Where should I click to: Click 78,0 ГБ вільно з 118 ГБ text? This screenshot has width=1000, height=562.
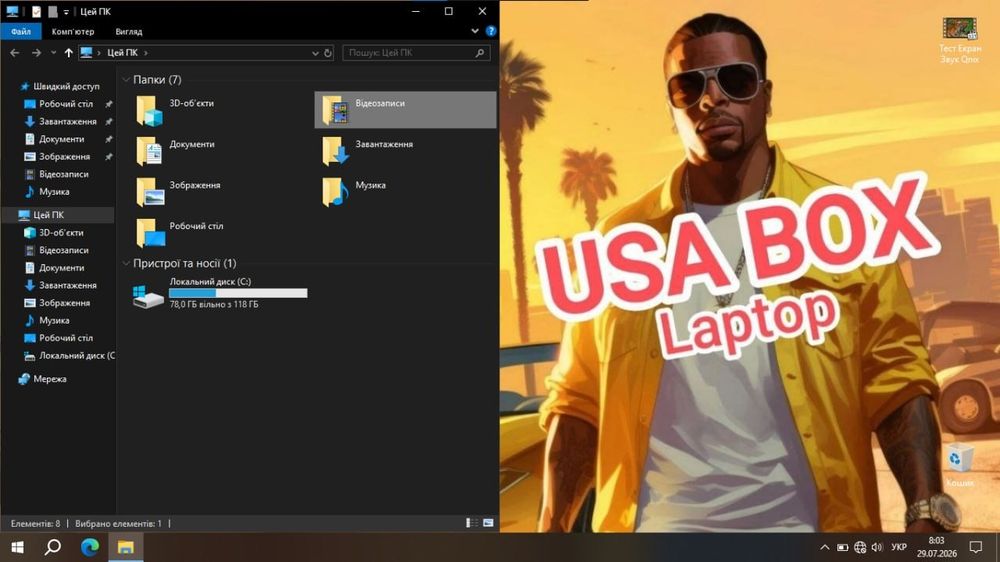point(214,305)
